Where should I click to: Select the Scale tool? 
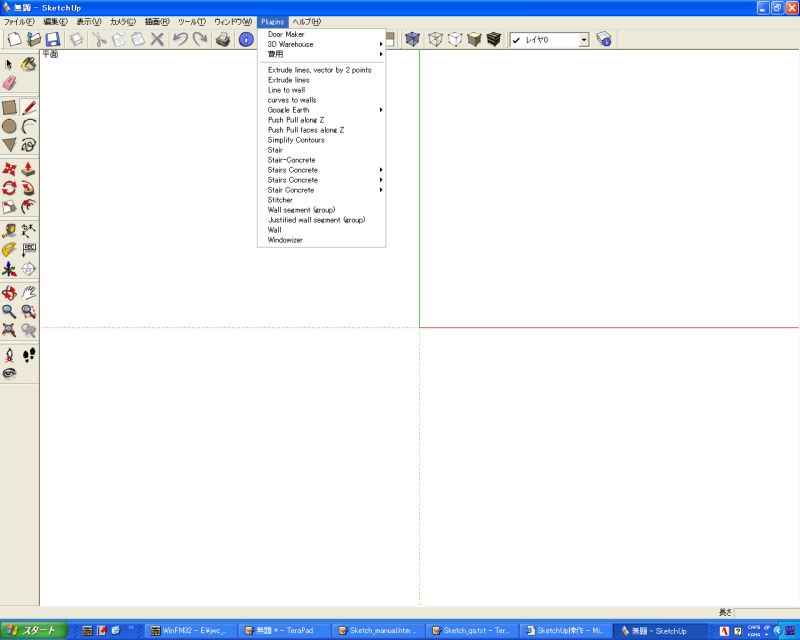coord(9,207)
